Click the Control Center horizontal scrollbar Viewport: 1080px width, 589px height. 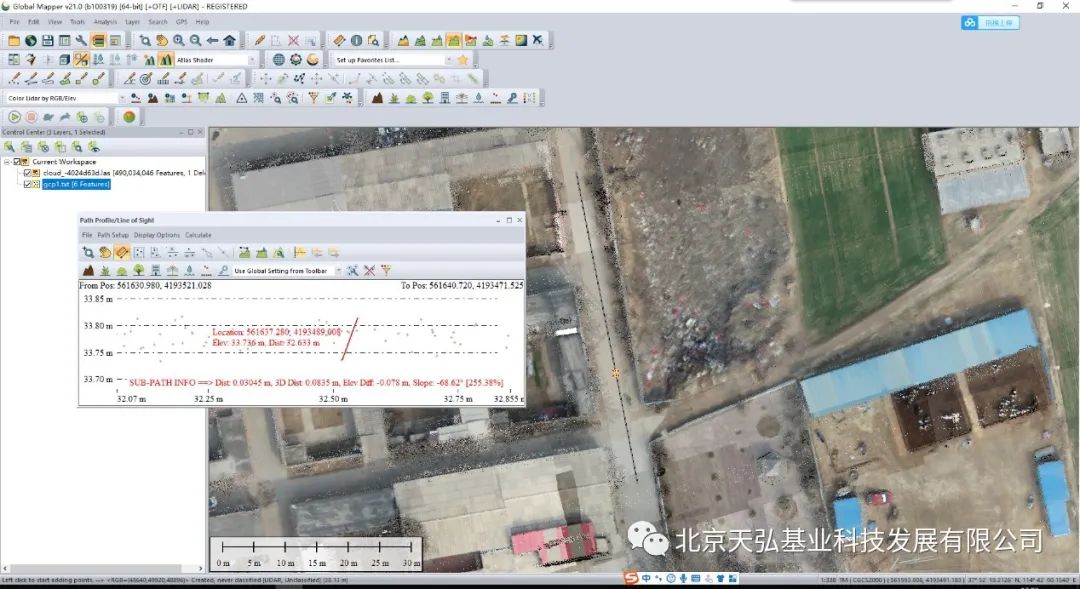pyautogui.click(x=103, y=568)
